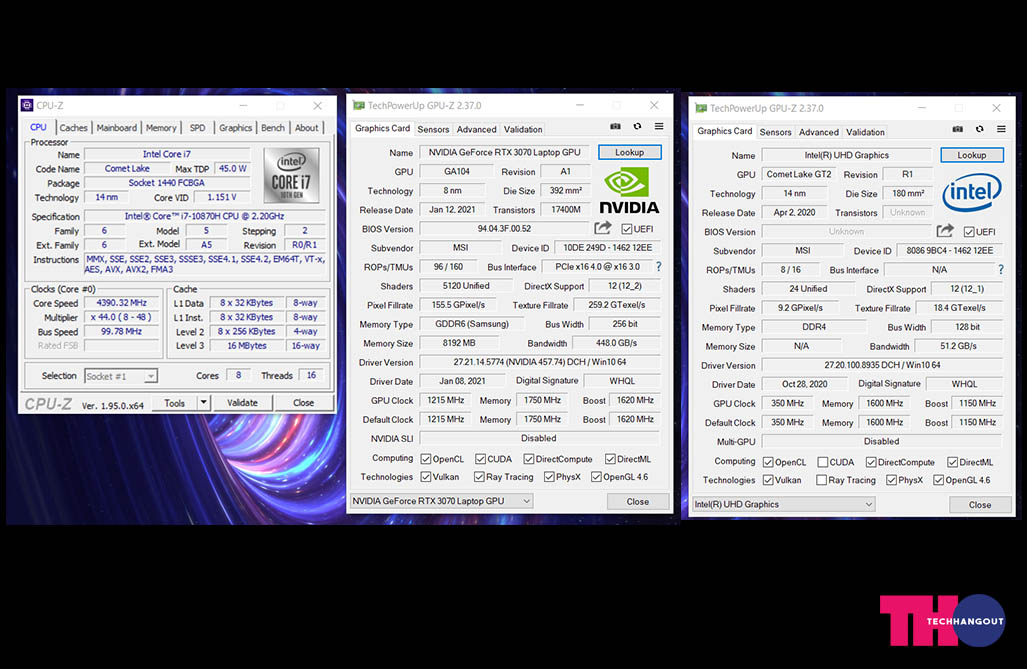Image resolution: width=1027 pixels, height=669 pixels.
Task: Click the BIOS share icon in Intel GPU-Z window
Action: (x=945, y=231)
